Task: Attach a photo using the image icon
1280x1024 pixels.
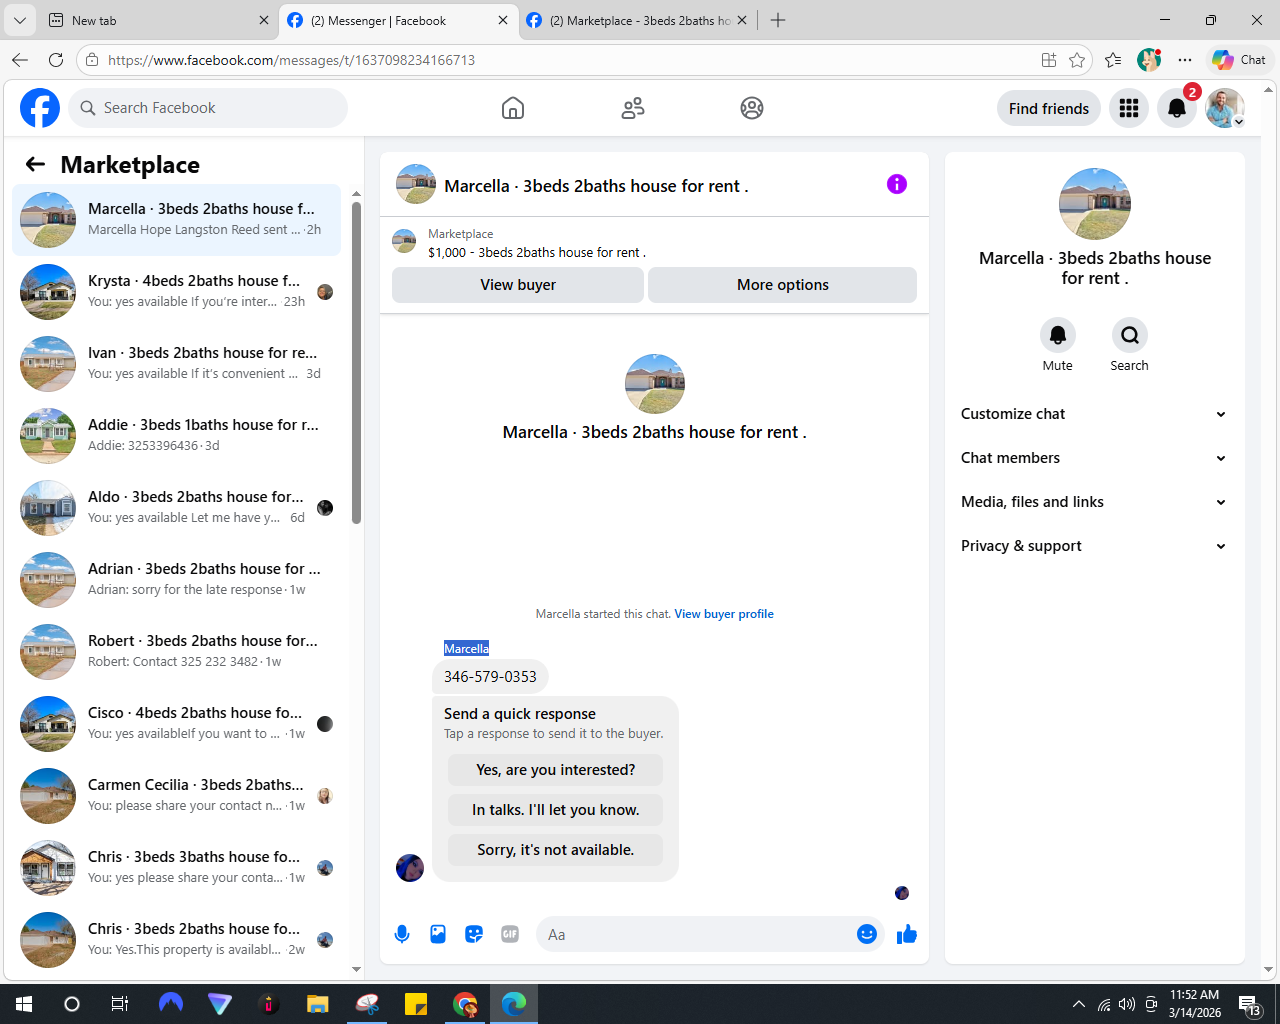Action: pyautogui.click(x=438, y=934)
